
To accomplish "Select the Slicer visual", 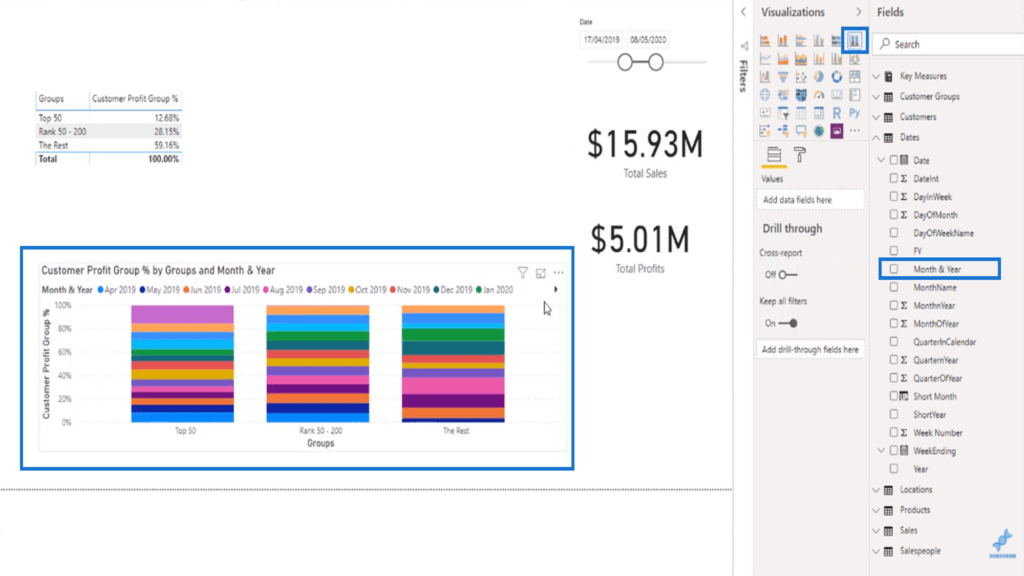I will pyautogui.click(x=782, y=114).
